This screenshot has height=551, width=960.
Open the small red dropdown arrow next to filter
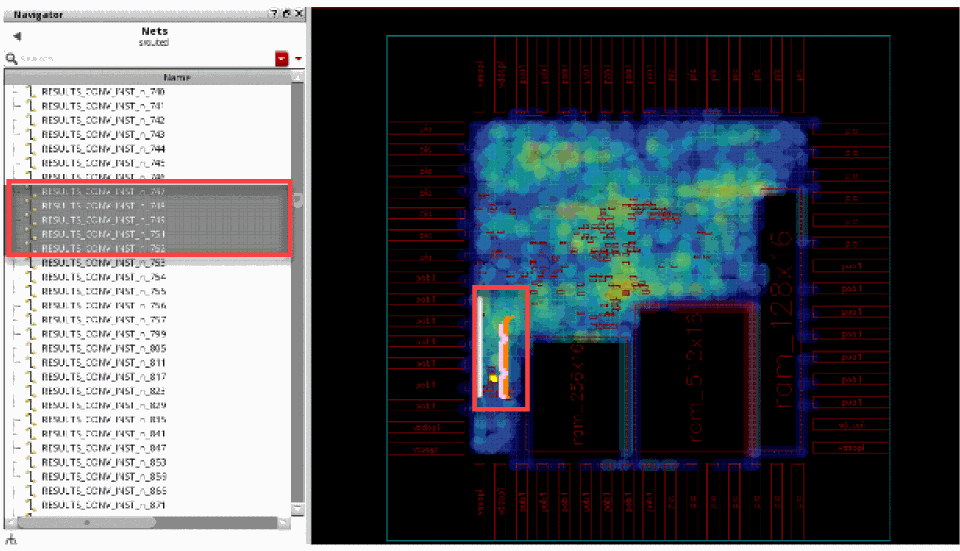[298, 59]
